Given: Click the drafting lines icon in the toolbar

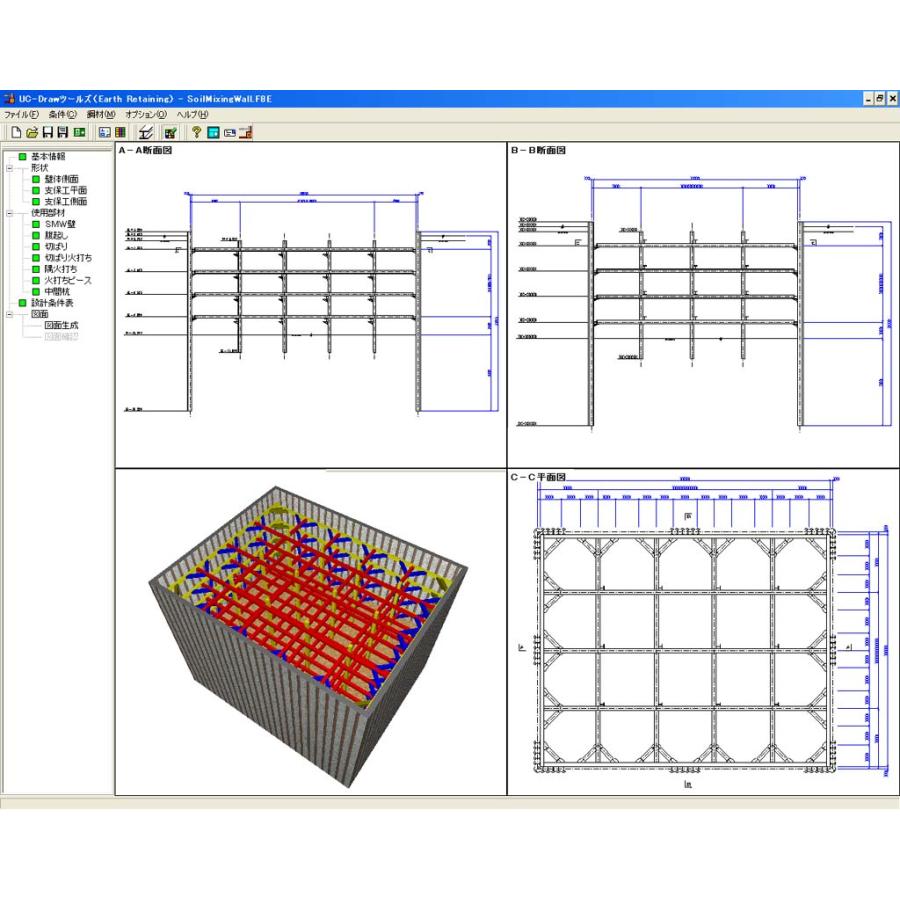Looking at the screenshot, I should tap(146, 133).
